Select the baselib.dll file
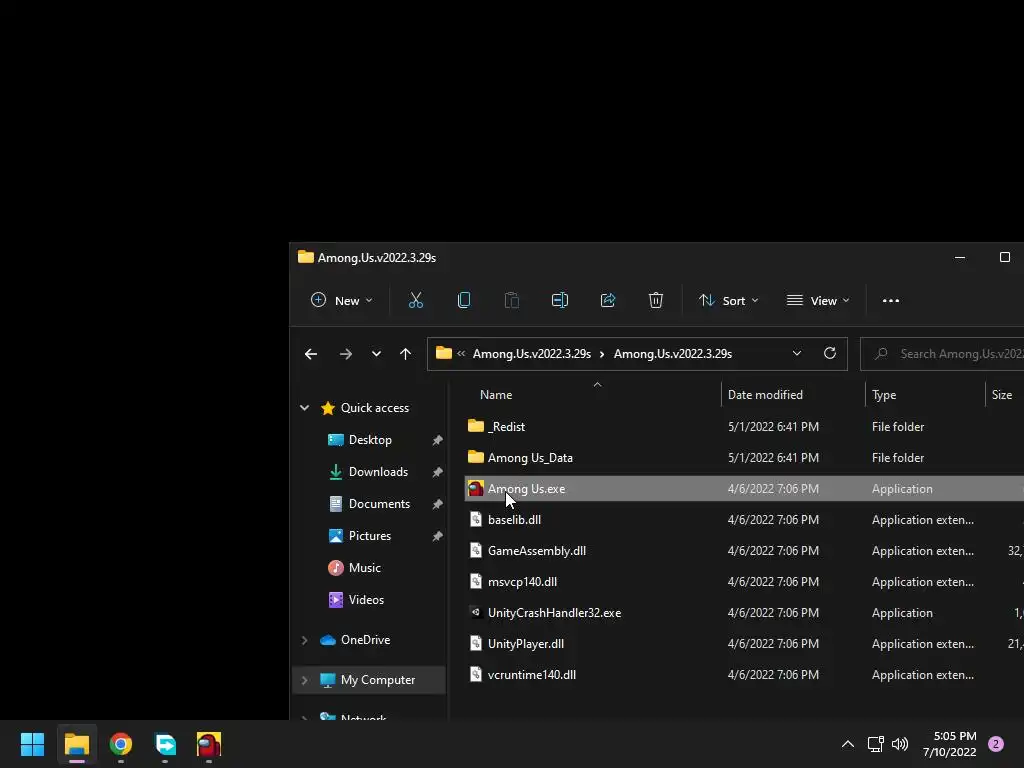This screenshot has width=1024, height=768. 744,520
